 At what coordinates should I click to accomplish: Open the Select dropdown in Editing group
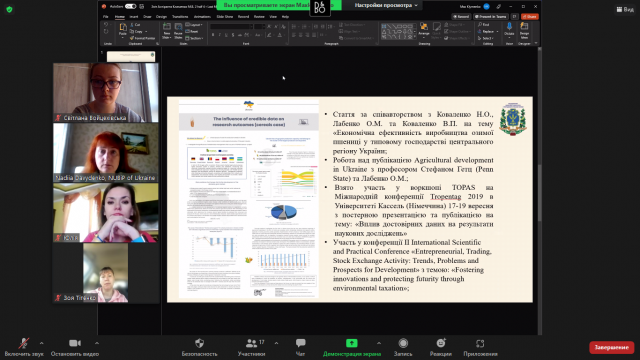(x=486, y=38)
